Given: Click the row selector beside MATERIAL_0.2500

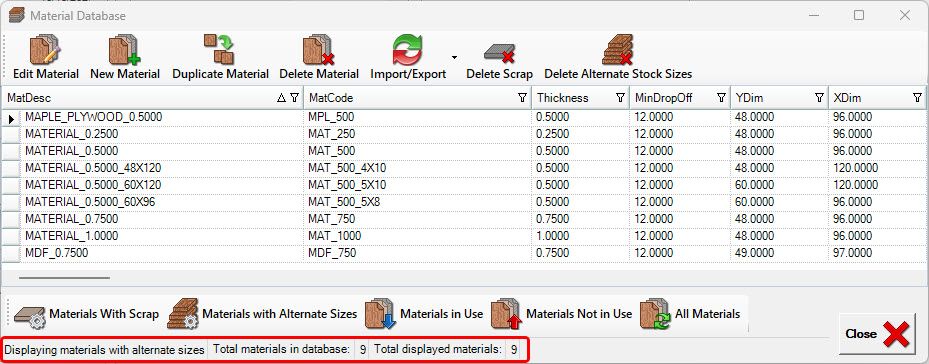Looking at the screenshot, I should pyautogui.click(x=11, y=135).
